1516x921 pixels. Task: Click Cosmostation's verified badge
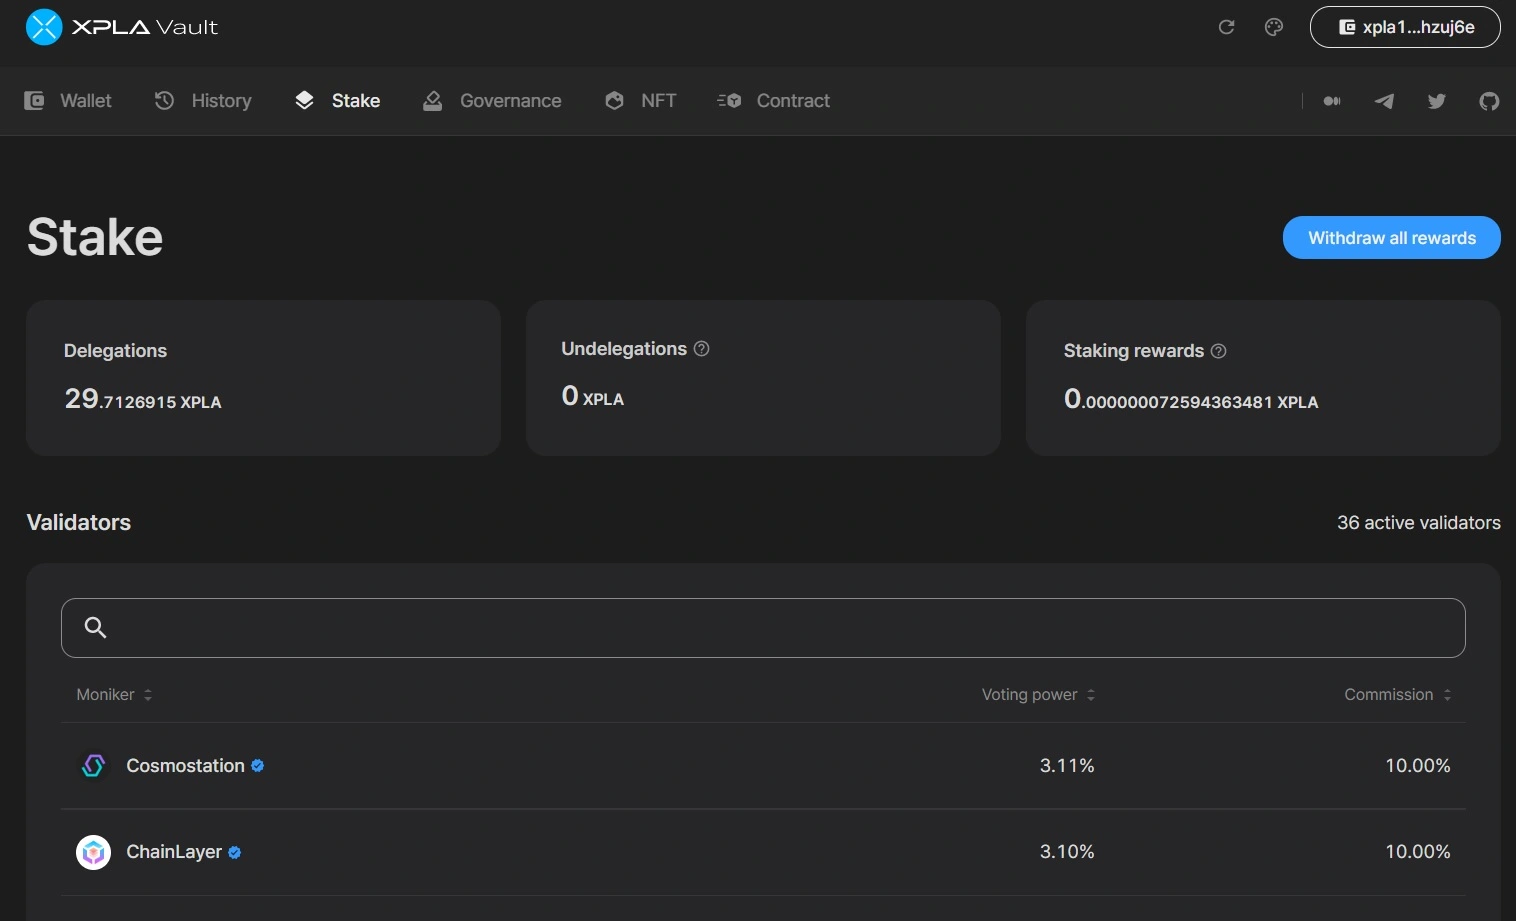[x=258, y=766]
